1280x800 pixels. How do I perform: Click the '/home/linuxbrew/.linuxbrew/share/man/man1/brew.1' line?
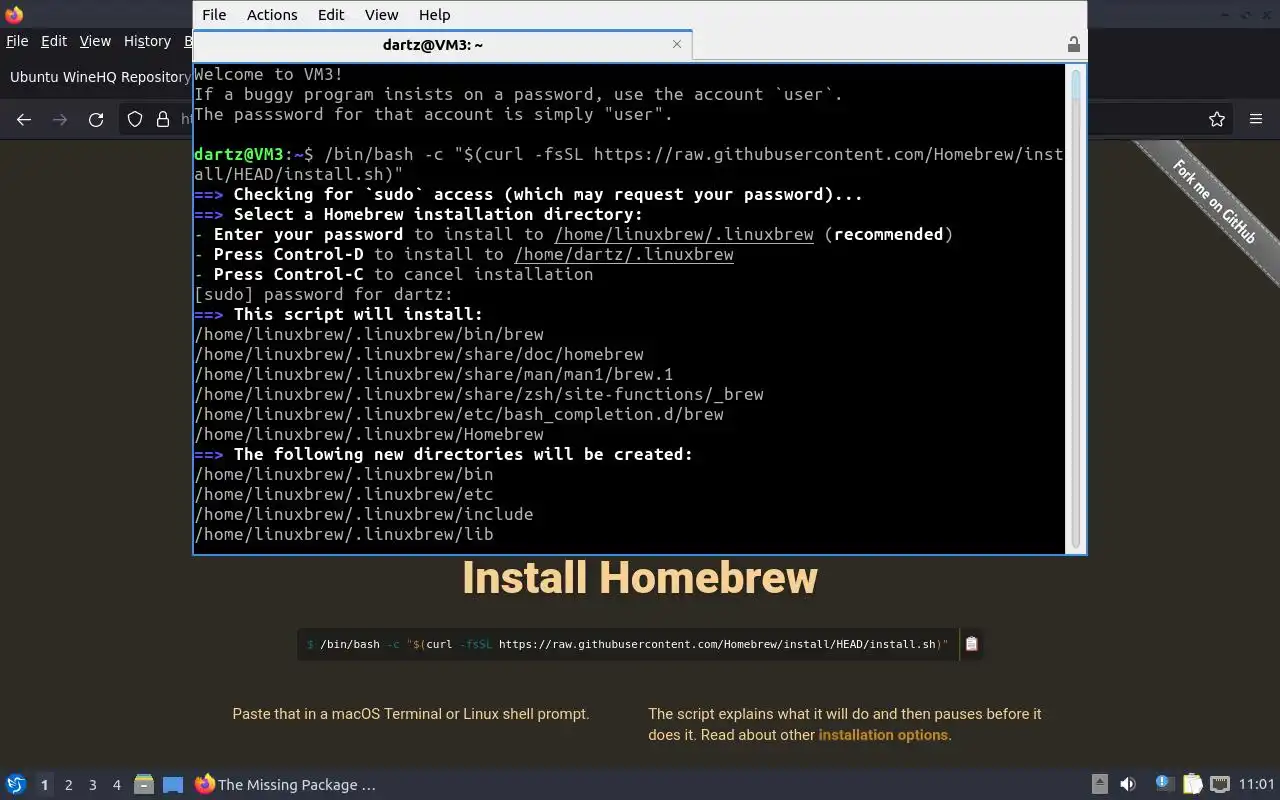[434, 374]
